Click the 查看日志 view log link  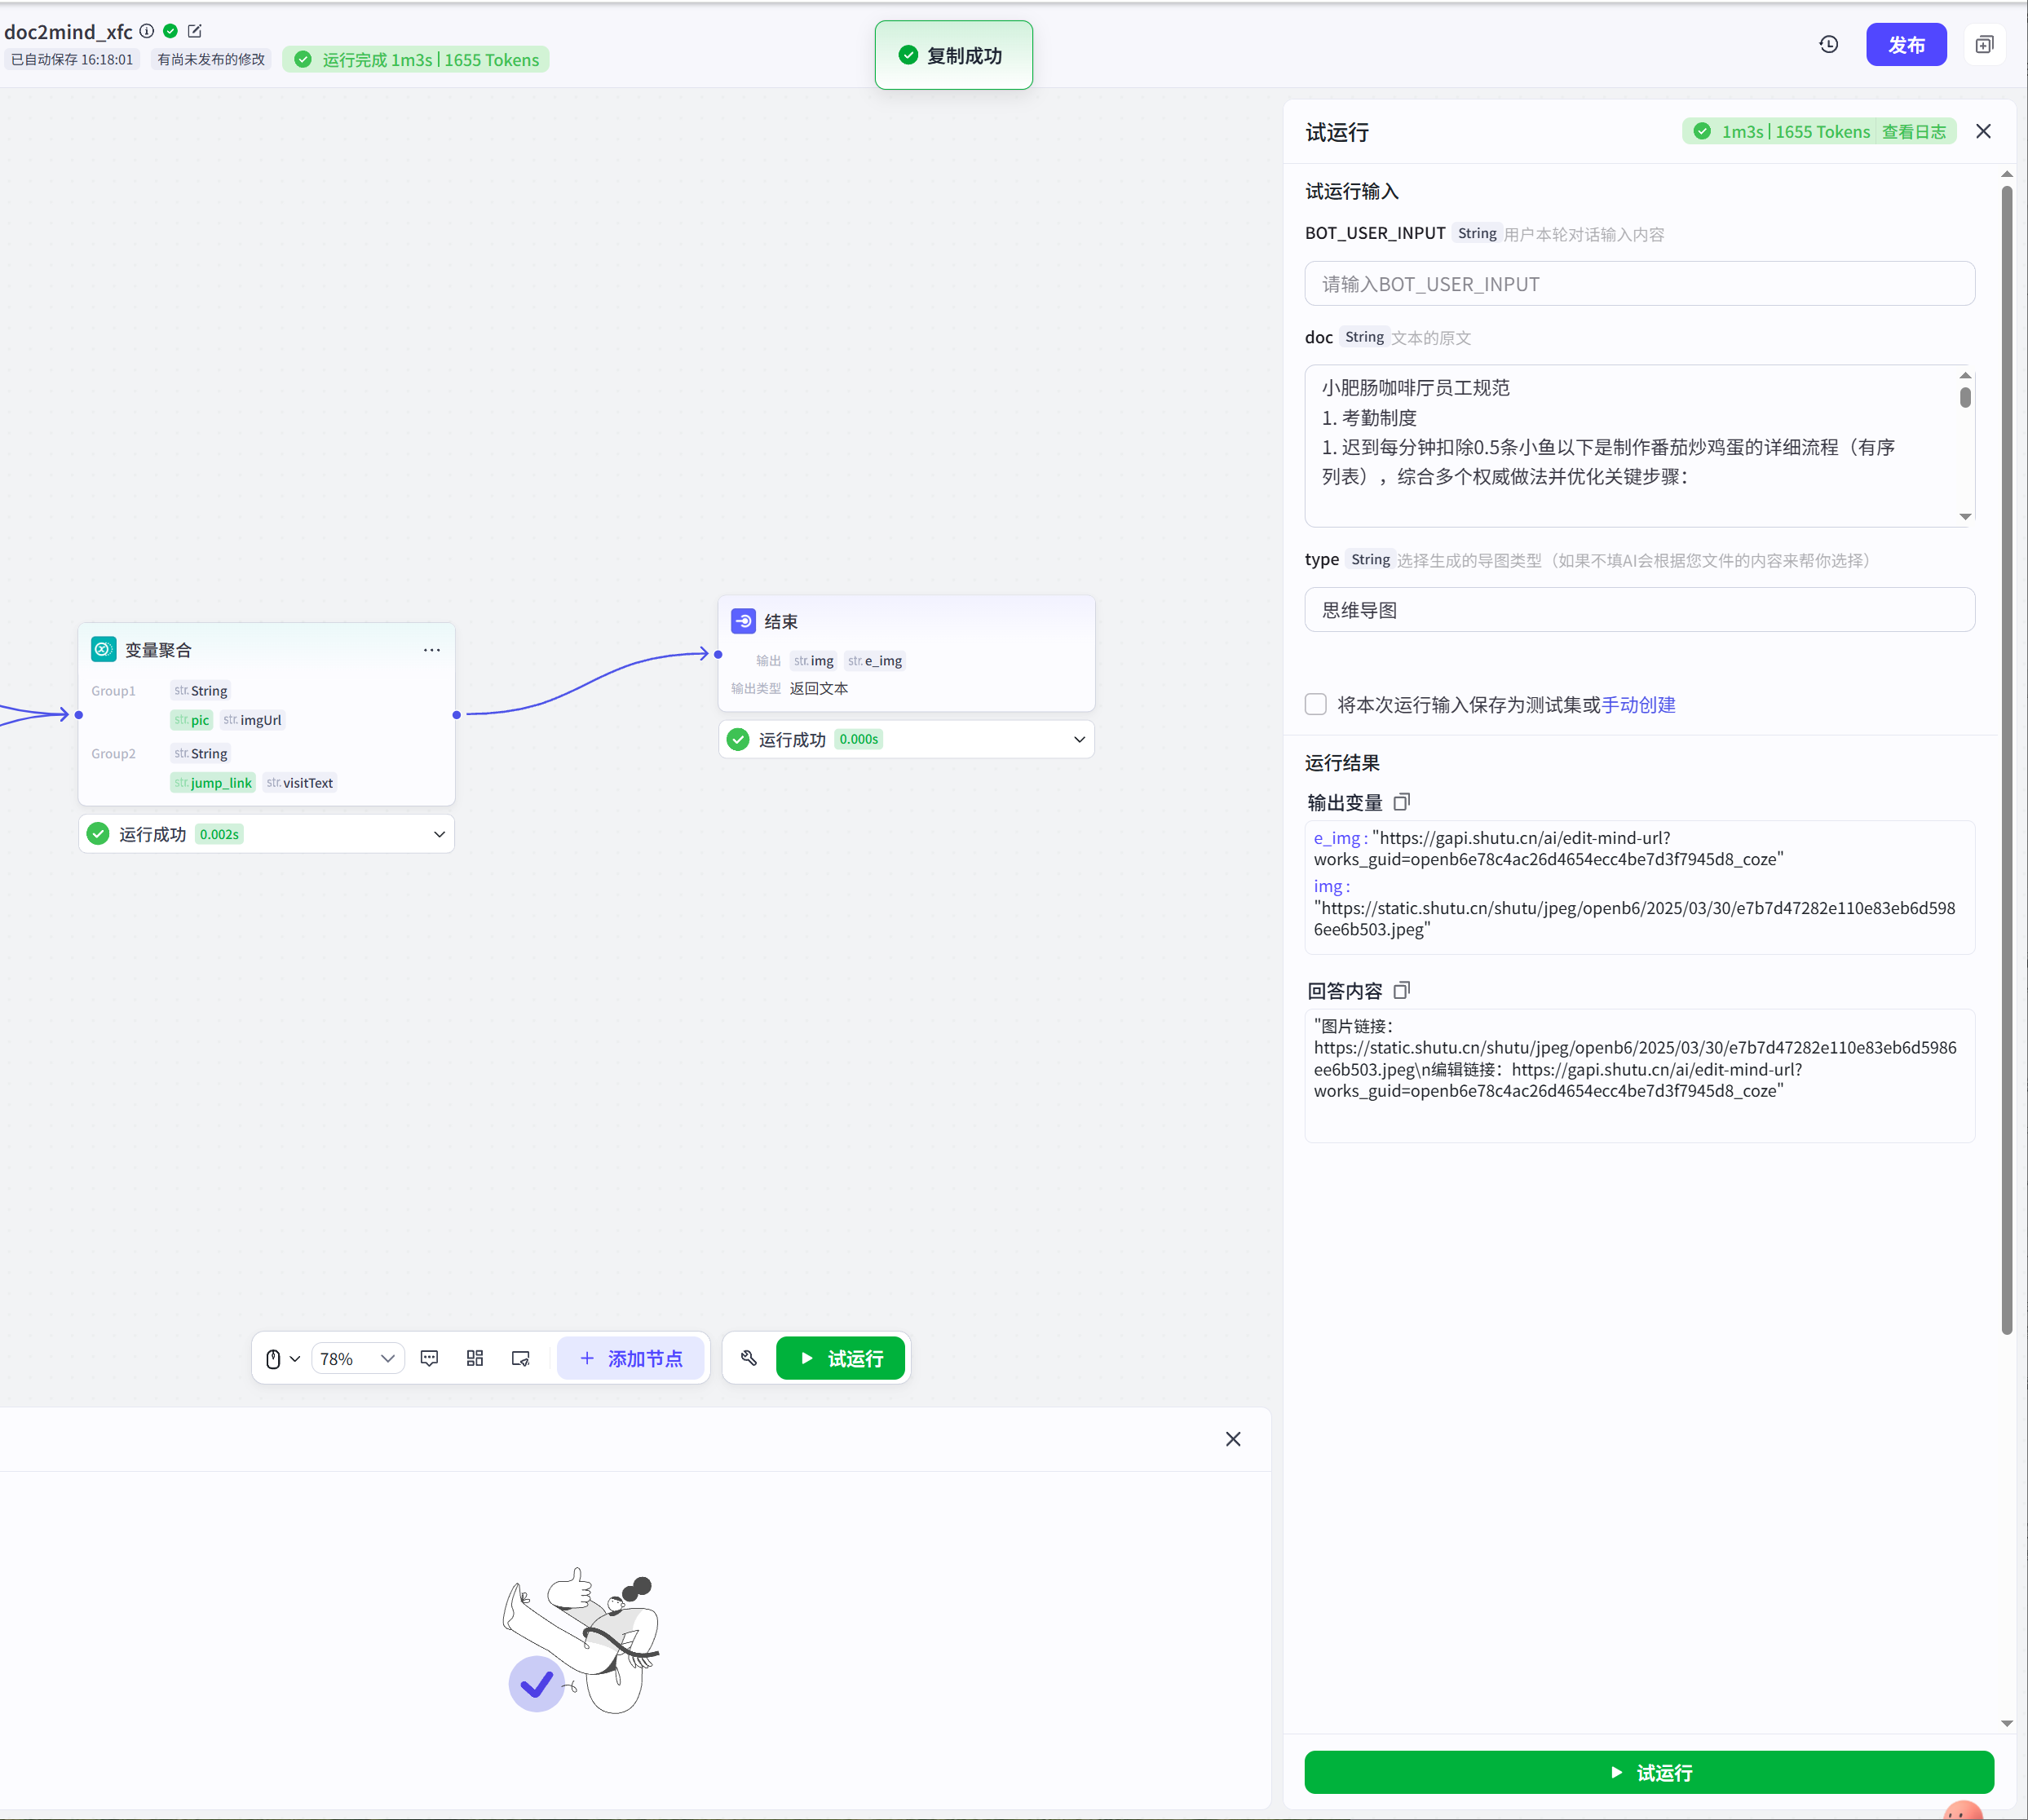[1913, 132]
